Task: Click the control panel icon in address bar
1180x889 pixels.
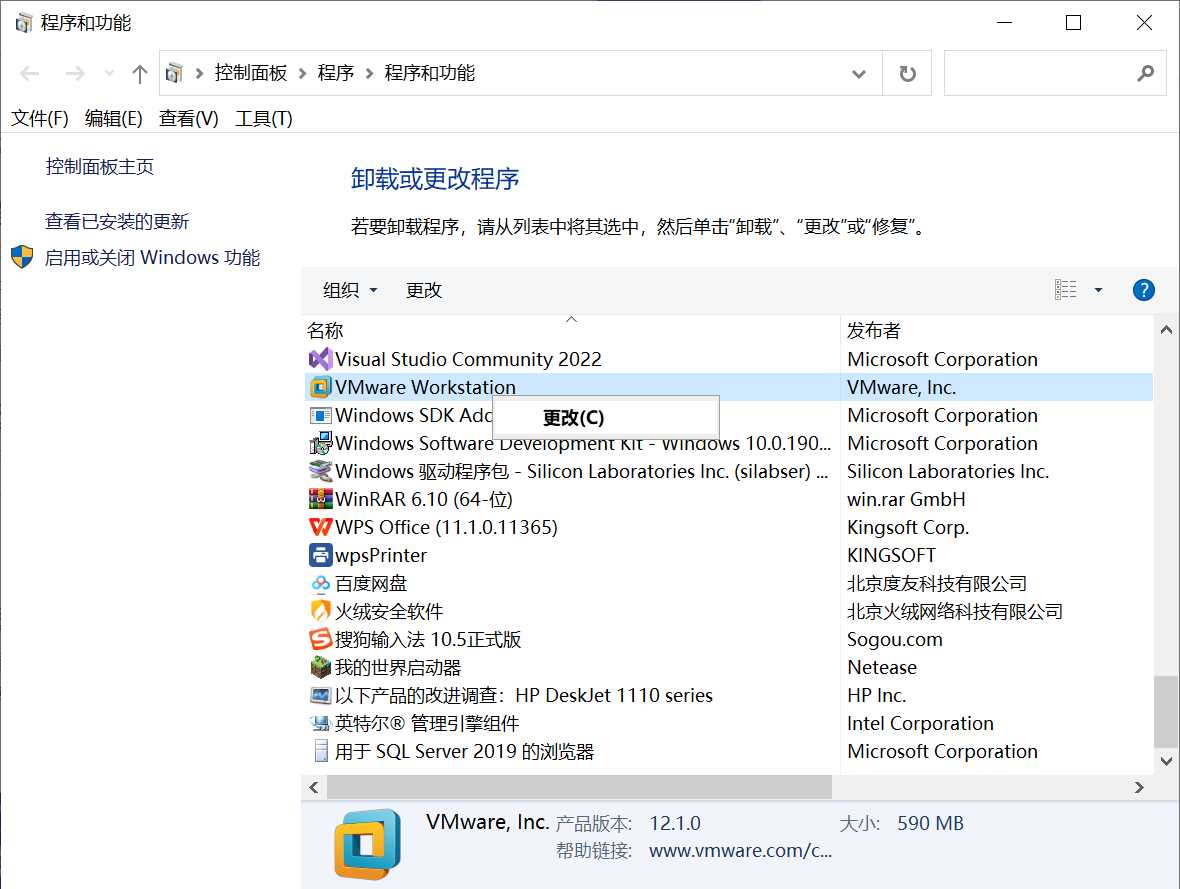Action: click(x=174, y=73)
